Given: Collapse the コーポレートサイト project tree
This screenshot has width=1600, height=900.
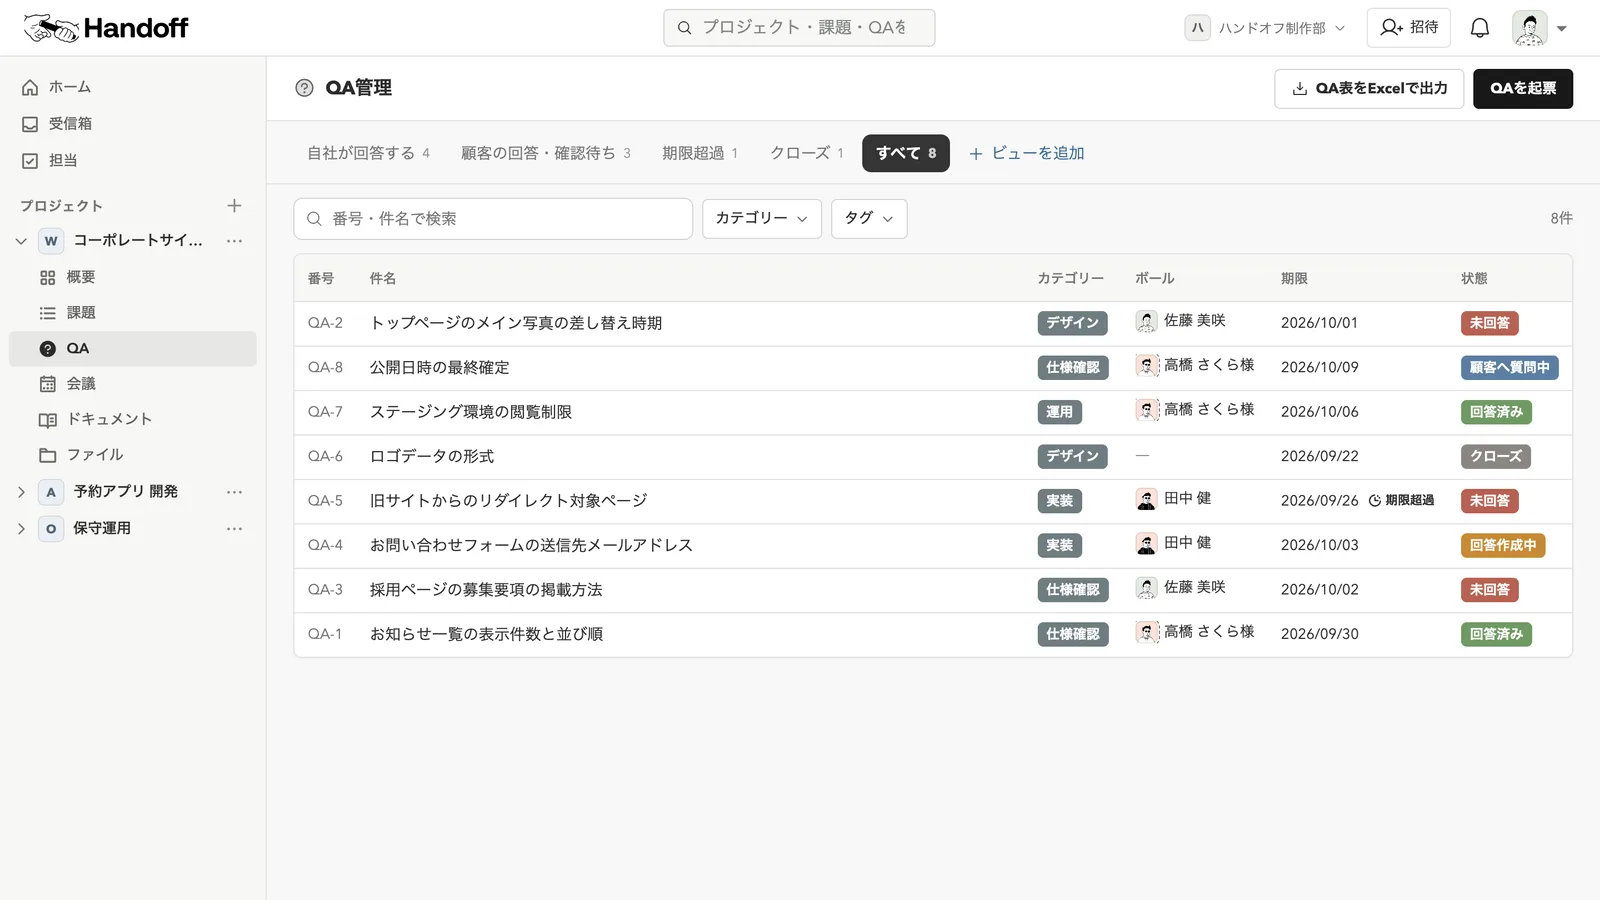Looking at the screenshot, I should [21, 241].
